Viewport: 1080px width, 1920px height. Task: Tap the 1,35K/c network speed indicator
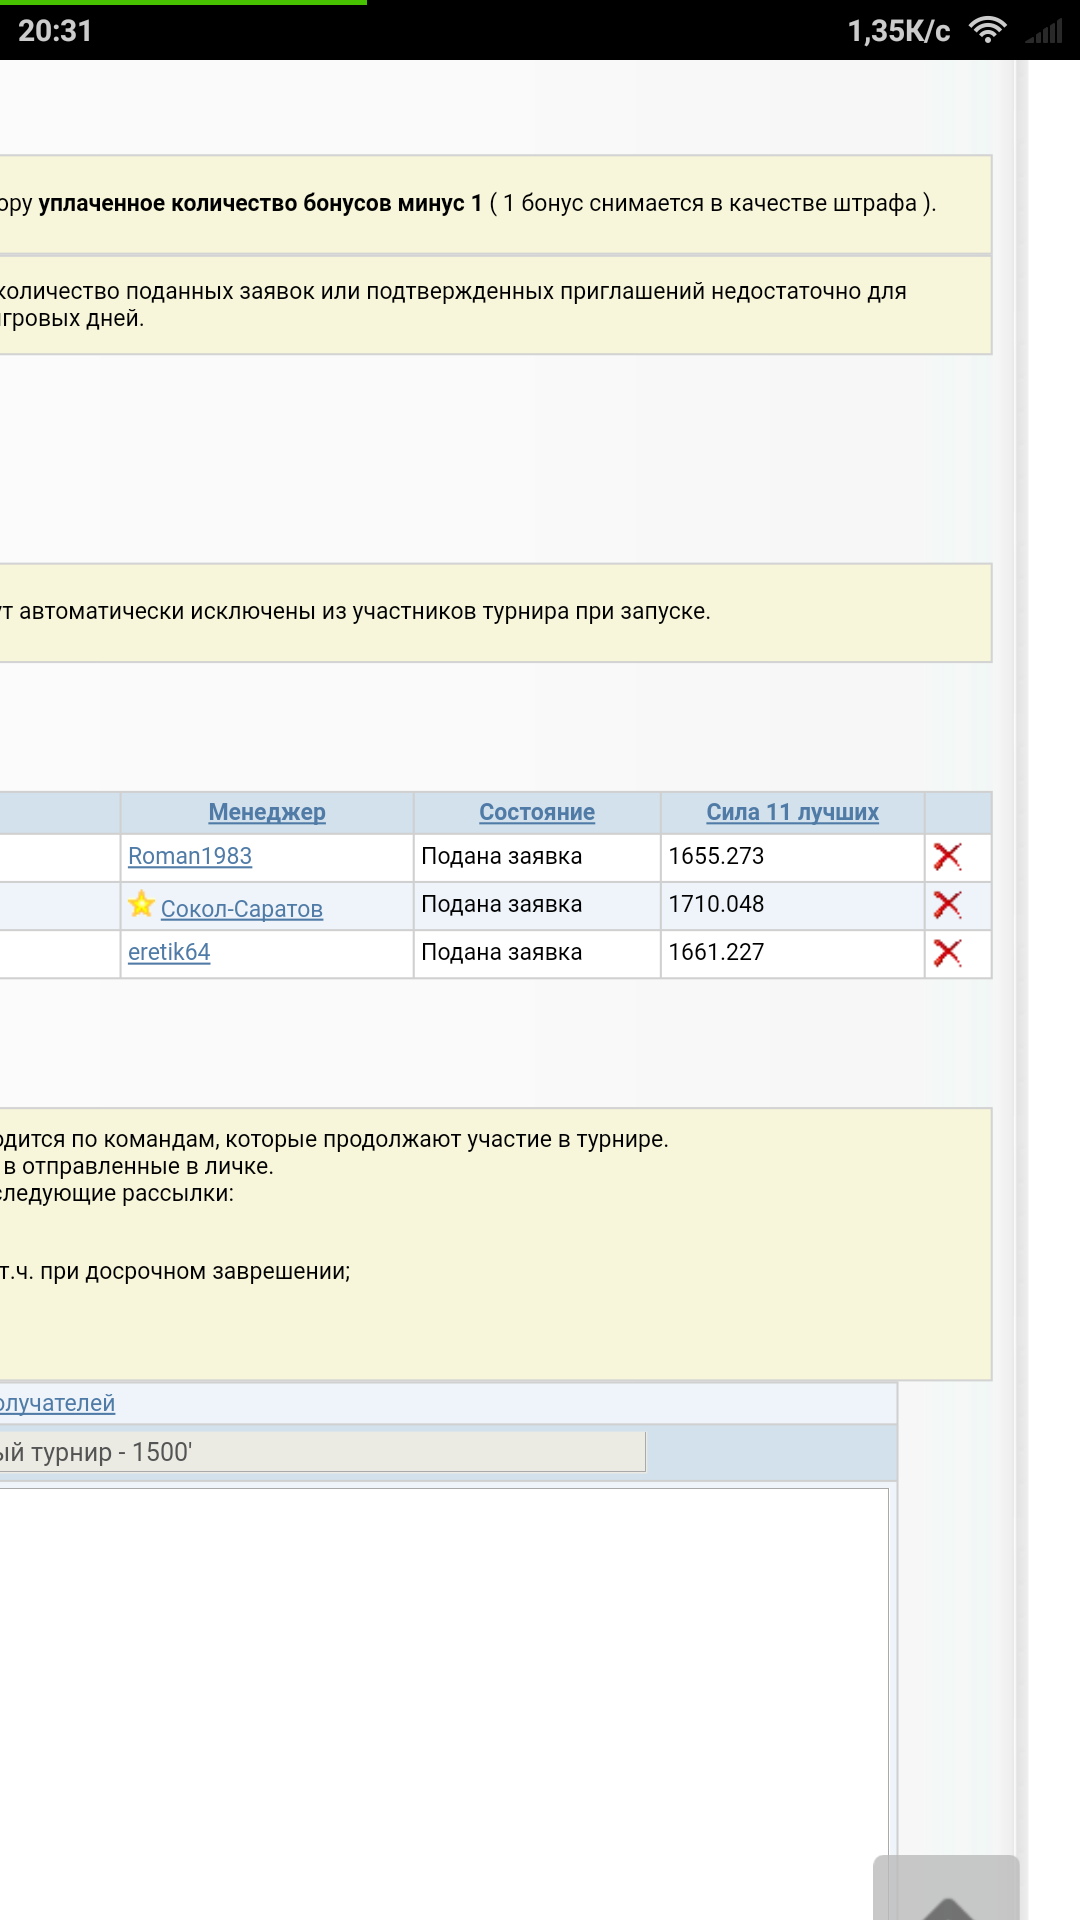[898, 31]
